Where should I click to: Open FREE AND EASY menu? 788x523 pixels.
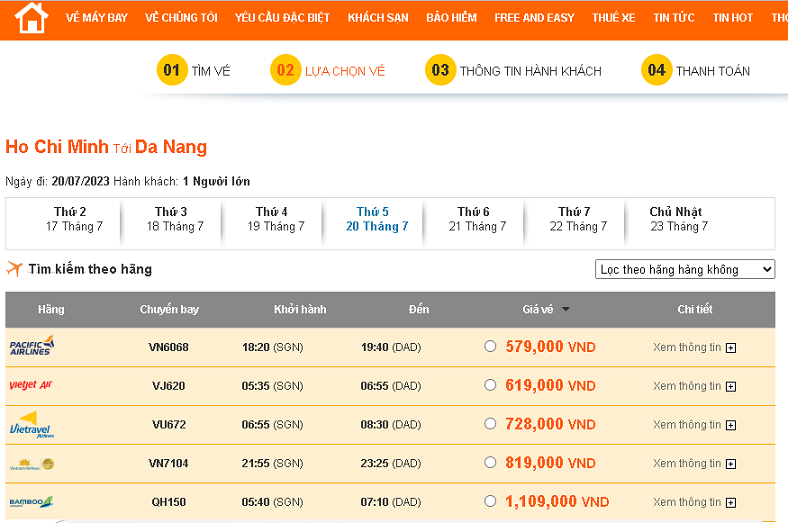534,18
